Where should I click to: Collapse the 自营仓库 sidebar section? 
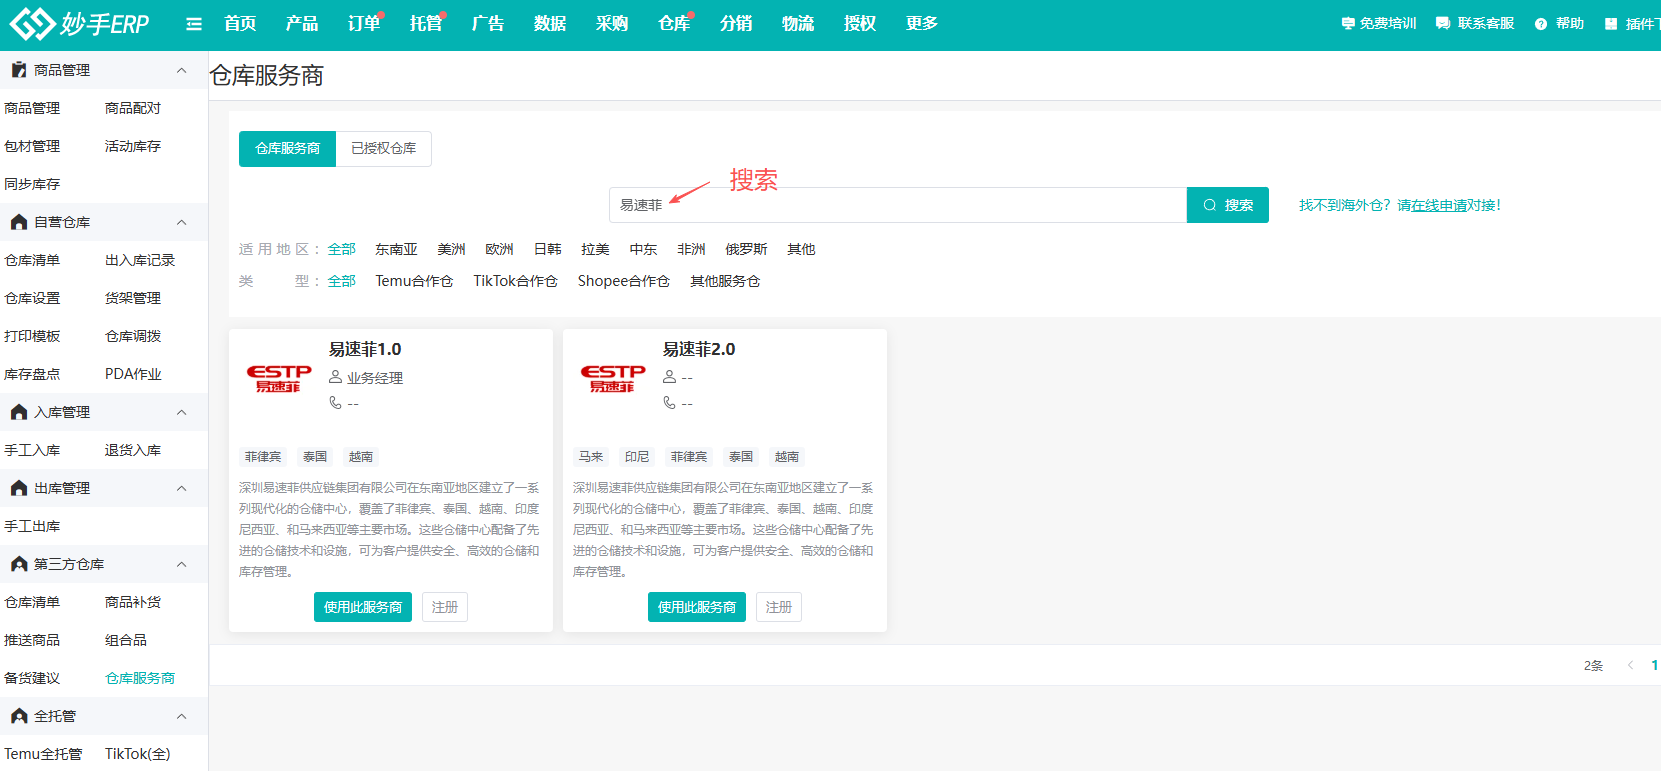tap(181, 222)
